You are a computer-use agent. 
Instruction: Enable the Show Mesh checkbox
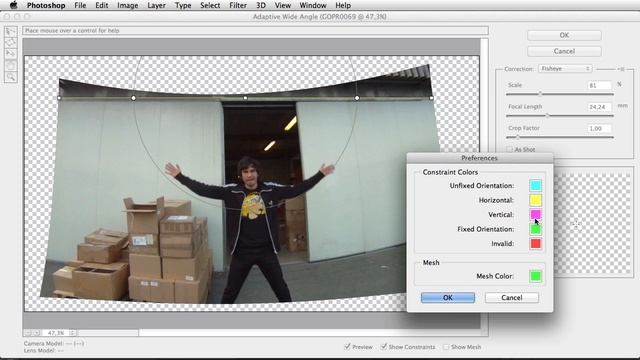tap(446, 347)
